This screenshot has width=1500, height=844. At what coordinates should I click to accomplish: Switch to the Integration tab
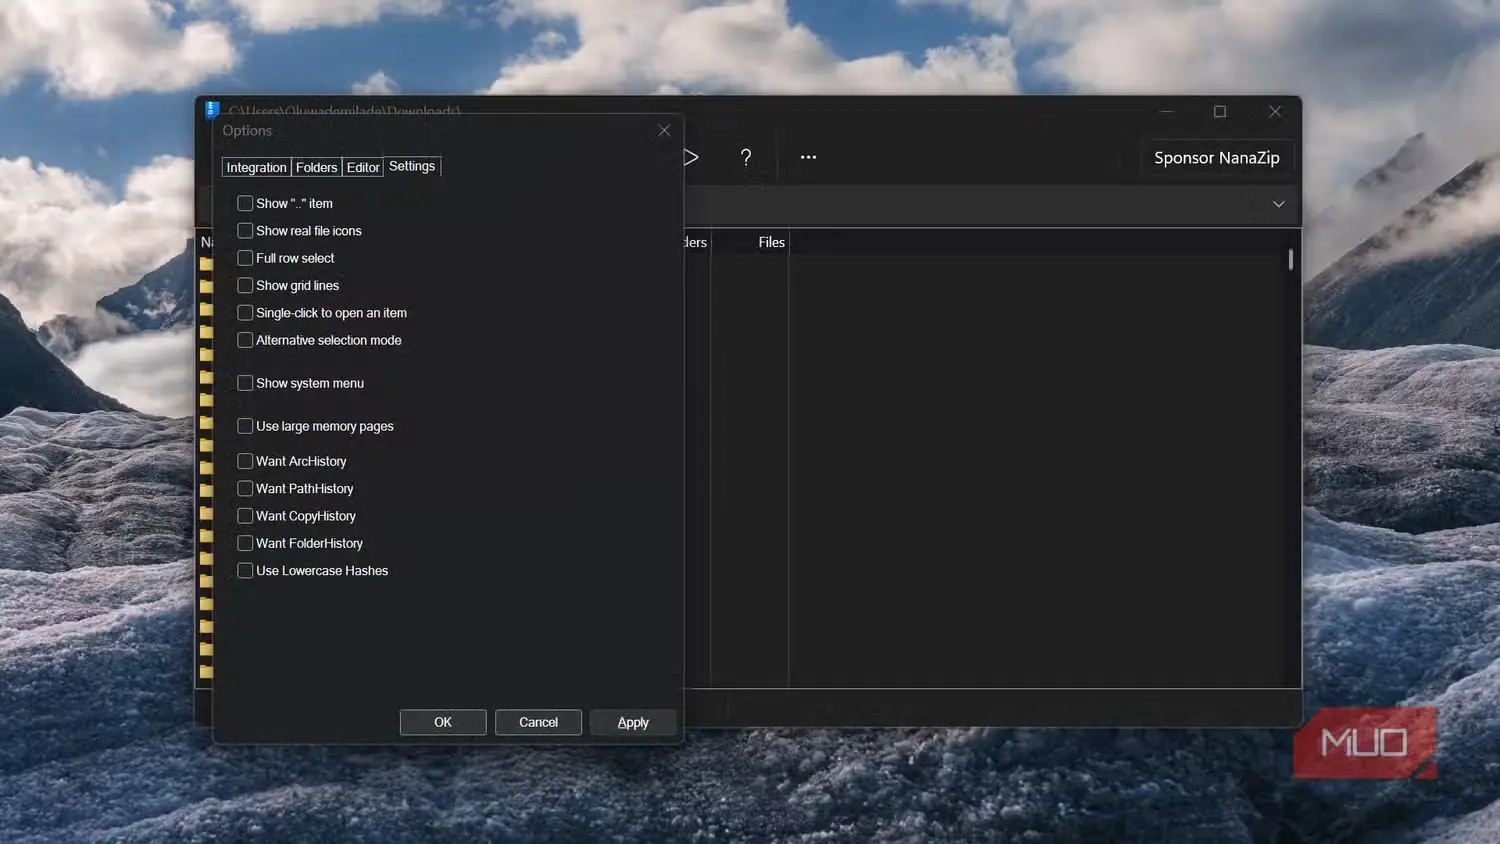point(256,167)
